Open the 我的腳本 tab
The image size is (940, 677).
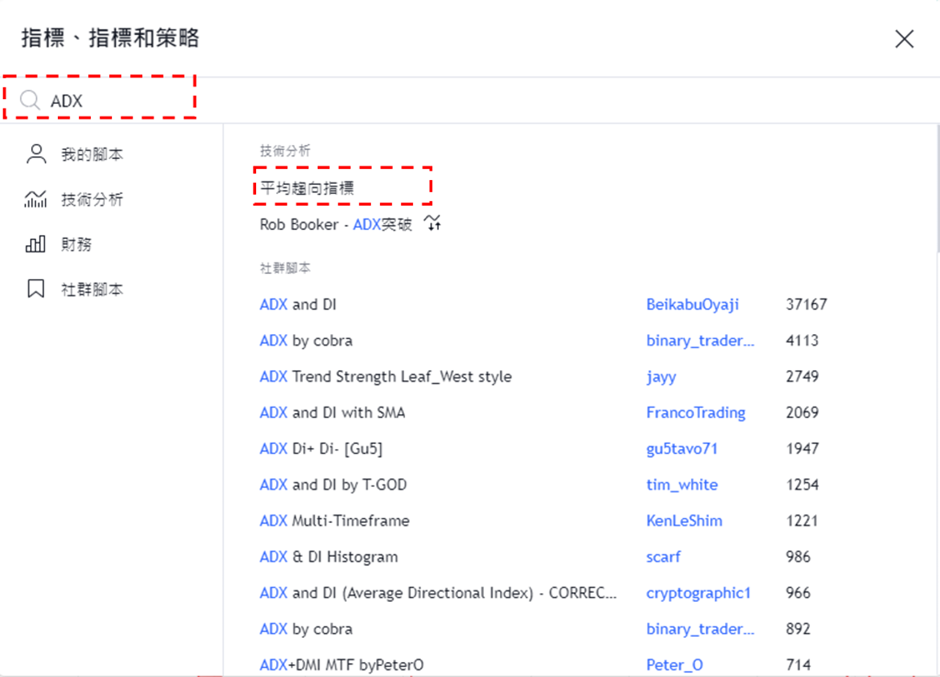tap(92, 155)
